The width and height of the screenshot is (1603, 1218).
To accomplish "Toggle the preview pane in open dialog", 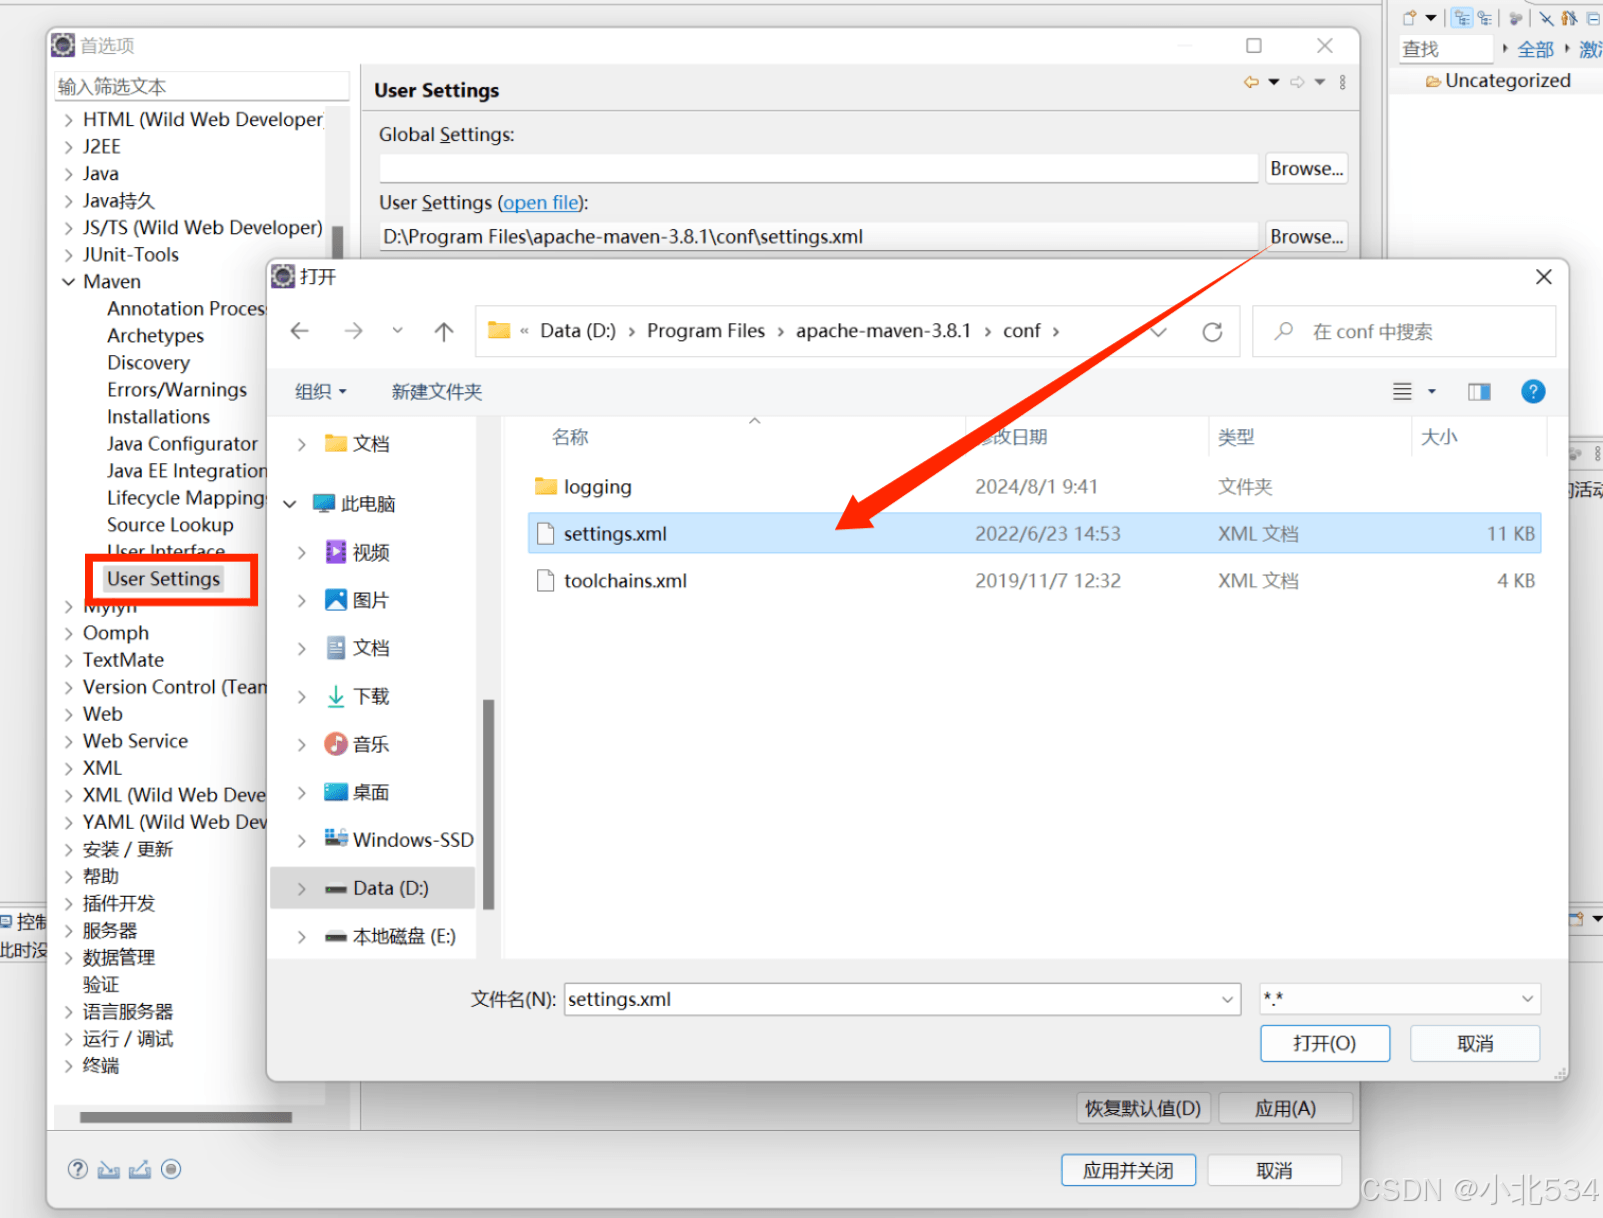I will coord(1479,391).
